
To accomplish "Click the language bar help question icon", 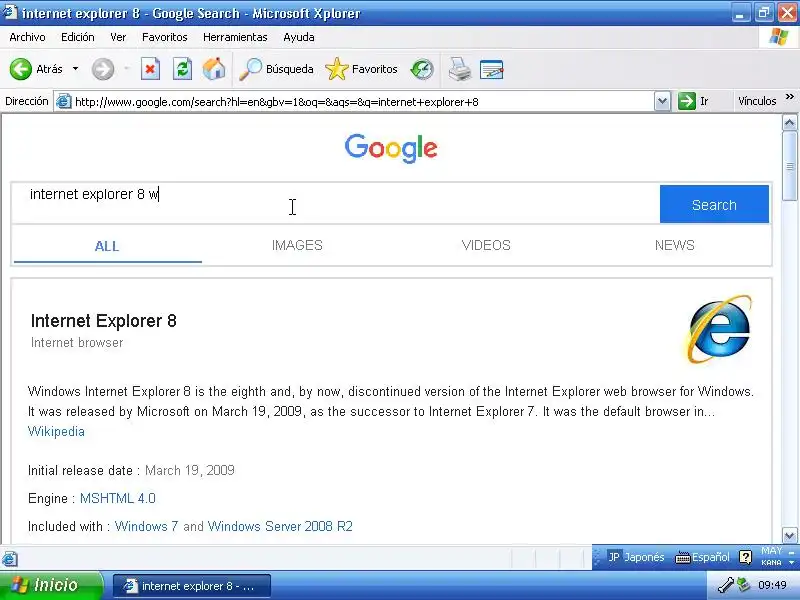I will pyautogui.click(x=745, y=557).
